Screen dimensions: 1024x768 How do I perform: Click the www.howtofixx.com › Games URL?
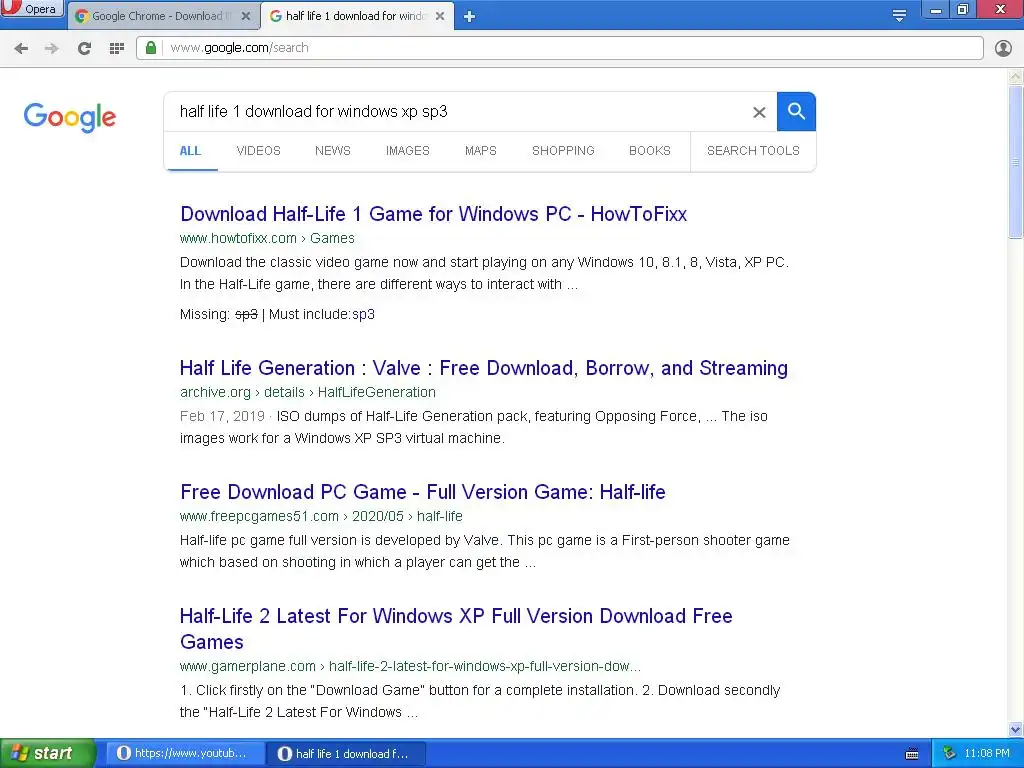pos(267,238)
